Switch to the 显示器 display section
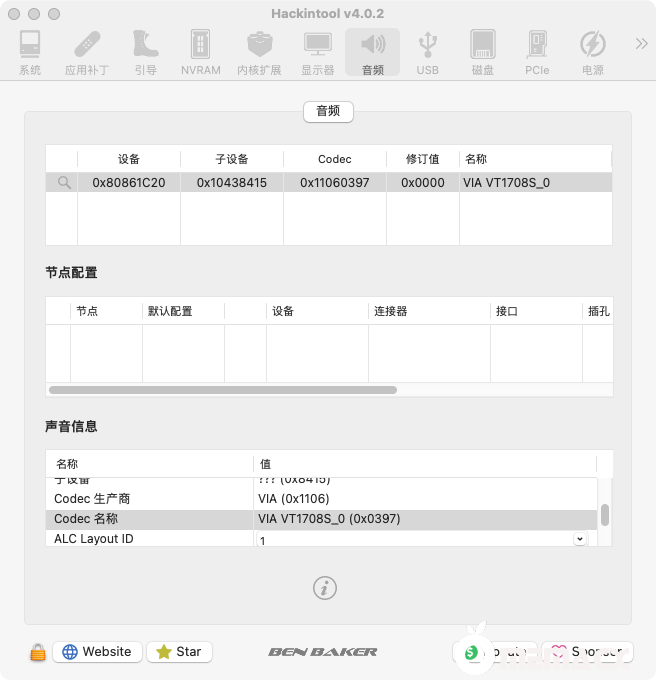The height and width of the screenshot is (680, 656). click(x=317, y=53)
